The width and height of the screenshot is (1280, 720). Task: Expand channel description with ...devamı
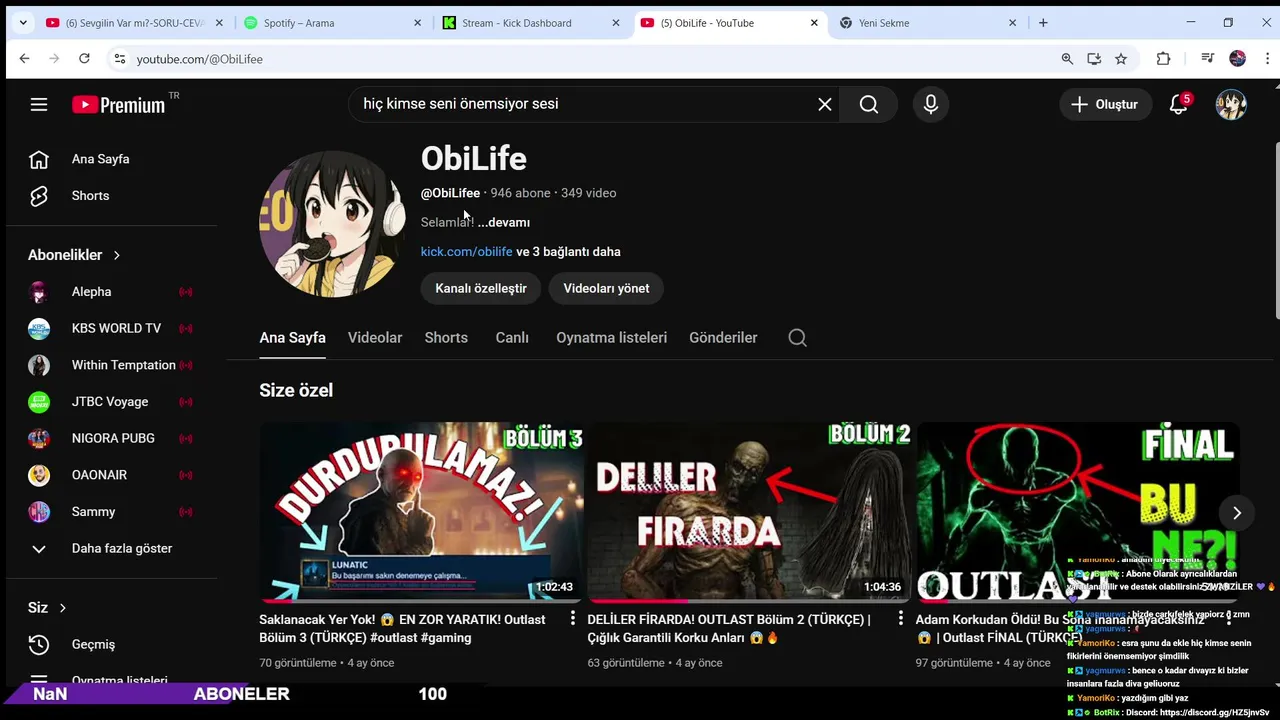pyautogui.click(x=504, y=222)
